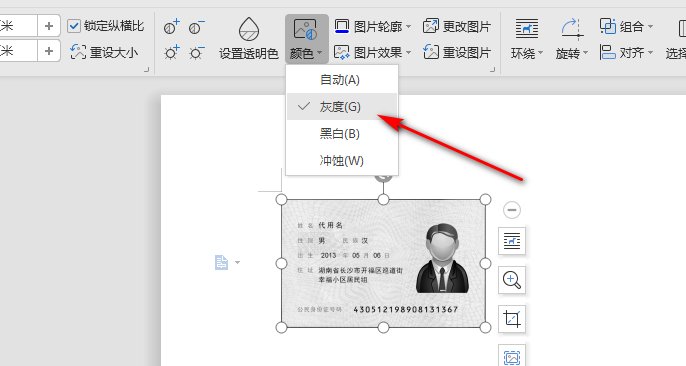
Task: Choose Grayscale (G) in color menu
Action: pyautogui.click(x=342, y=107)
